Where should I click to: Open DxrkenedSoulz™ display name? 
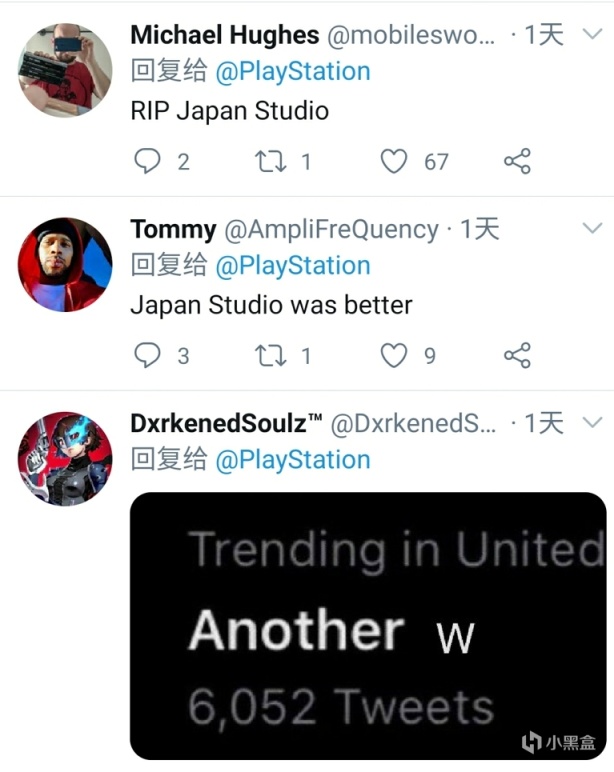(226, 423)
